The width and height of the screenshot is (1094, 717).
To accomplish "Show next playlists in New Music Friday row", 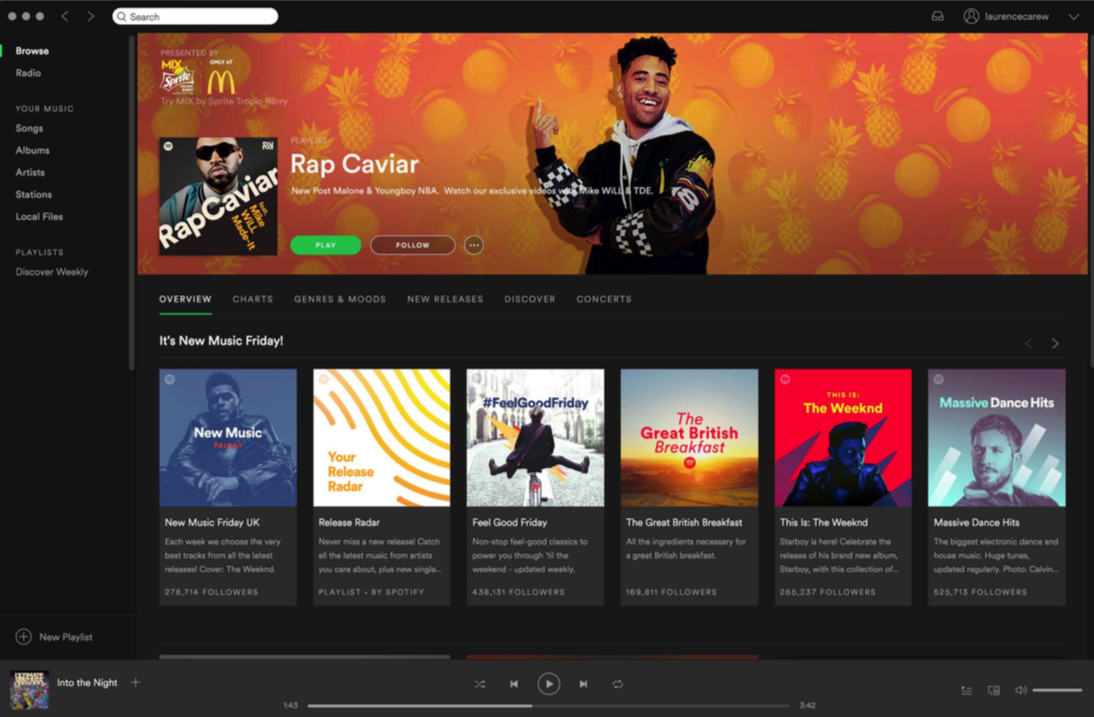I will click(x=1055, y=343).
